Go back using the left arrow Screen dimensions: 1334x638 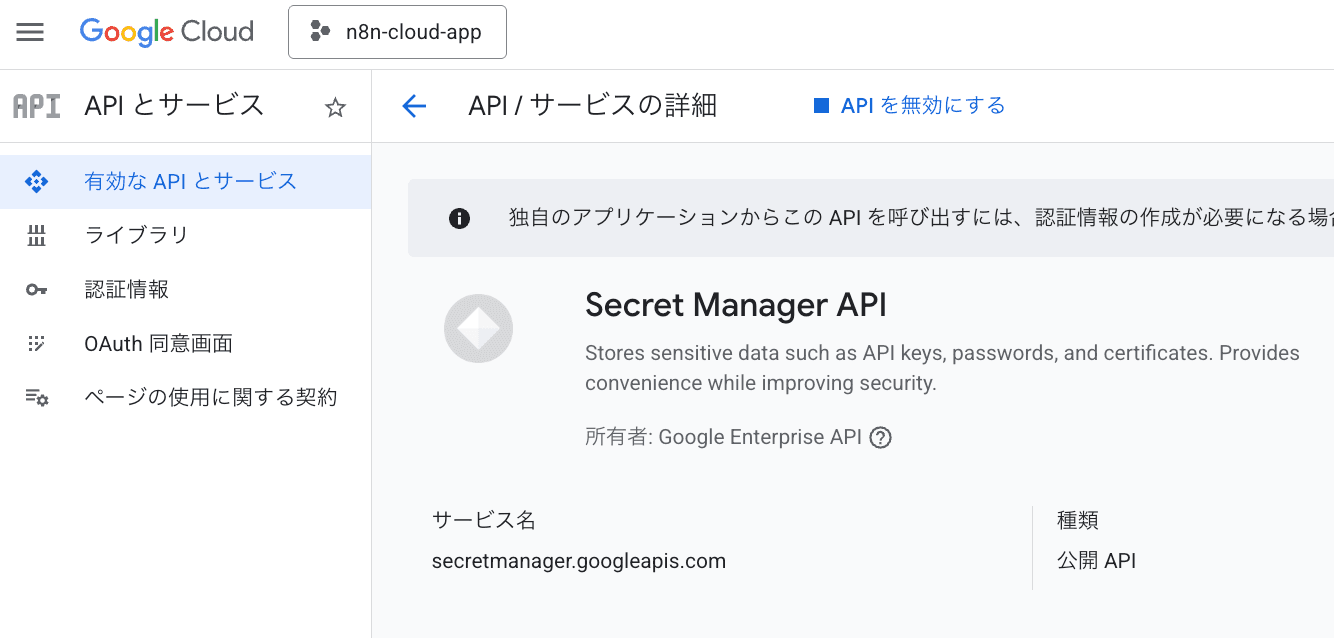(x=413, y=106)
